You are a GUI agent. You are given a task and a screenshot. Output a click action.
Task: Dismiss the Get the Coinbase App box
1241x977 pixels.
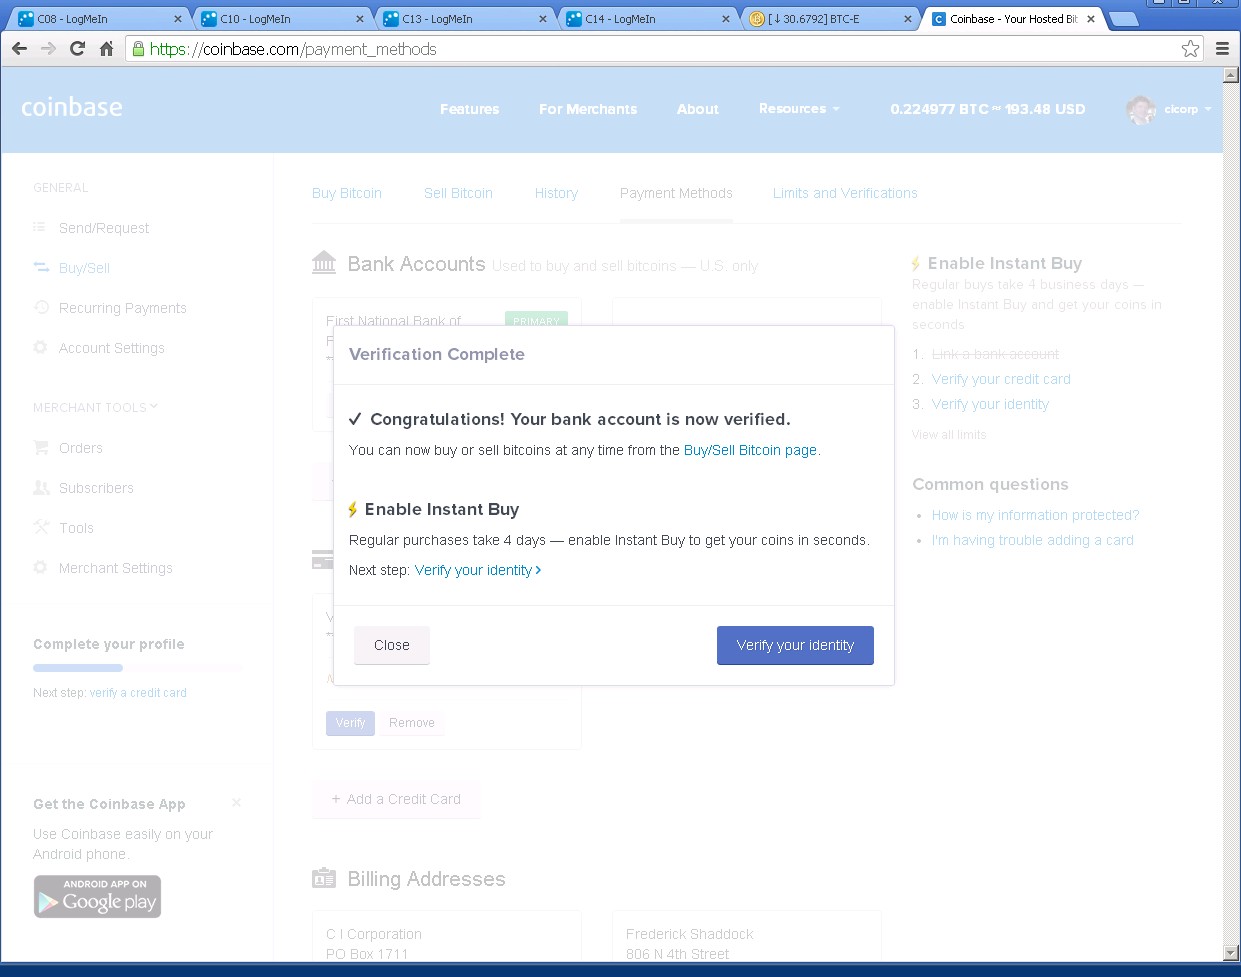click(x=236, y=803)
